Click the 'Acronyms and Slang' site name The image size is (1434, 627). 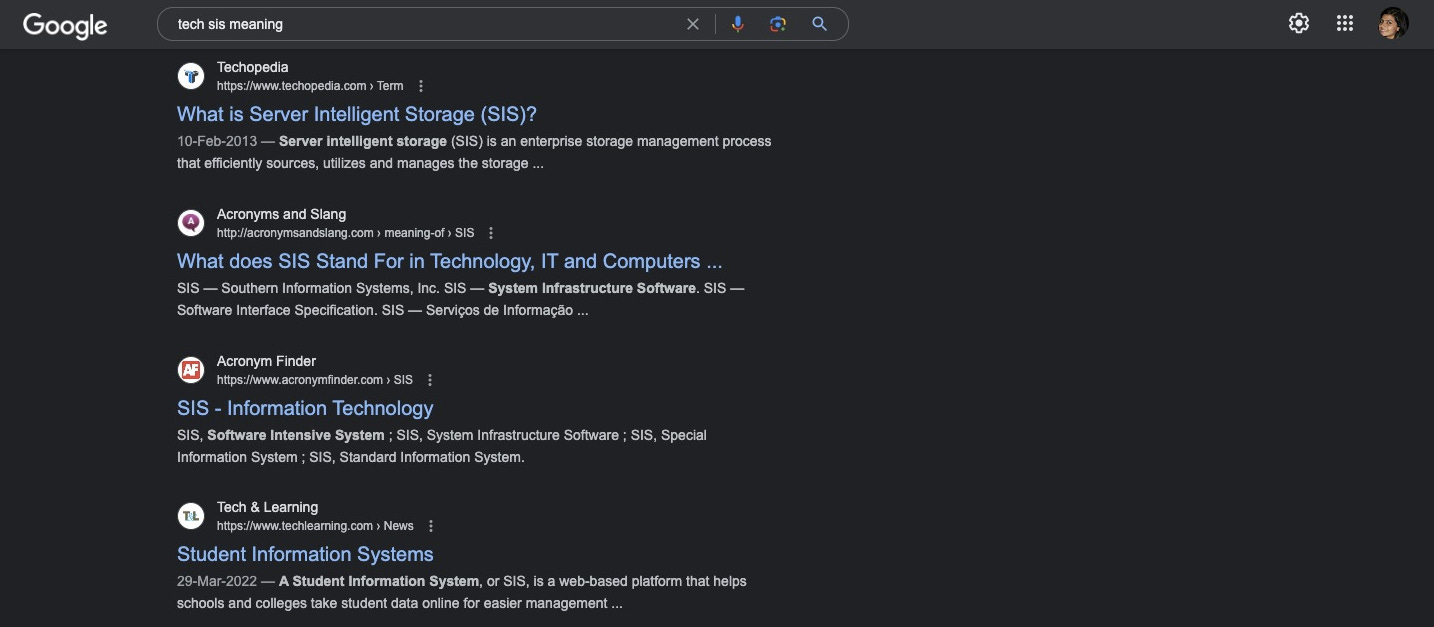[x=281, y=214]
